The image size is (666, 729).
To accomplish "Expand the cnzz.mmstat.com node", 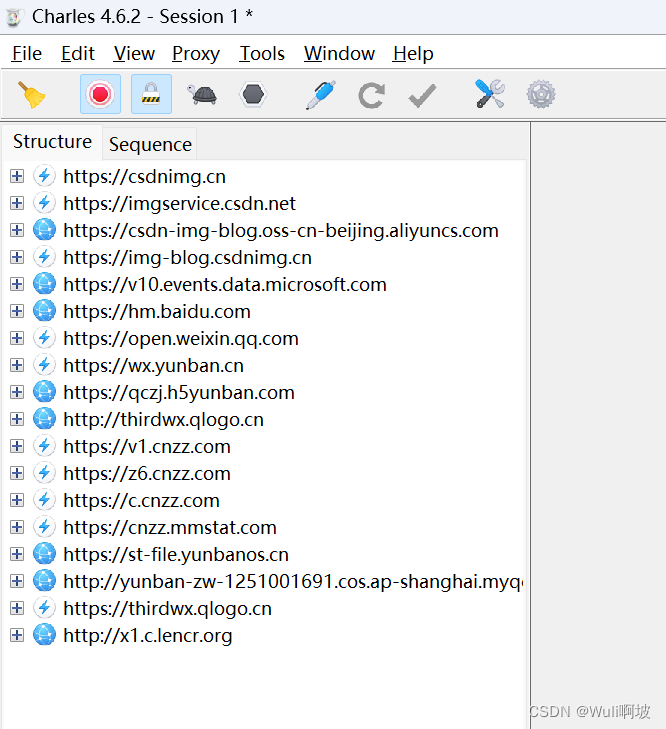I will click(17, 527).
